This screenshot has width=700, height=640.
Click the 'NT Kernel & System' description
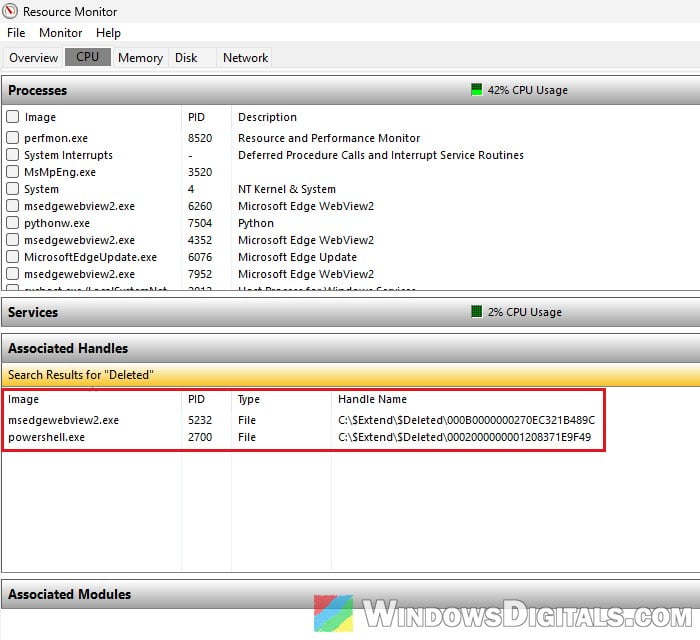[287, 189]
